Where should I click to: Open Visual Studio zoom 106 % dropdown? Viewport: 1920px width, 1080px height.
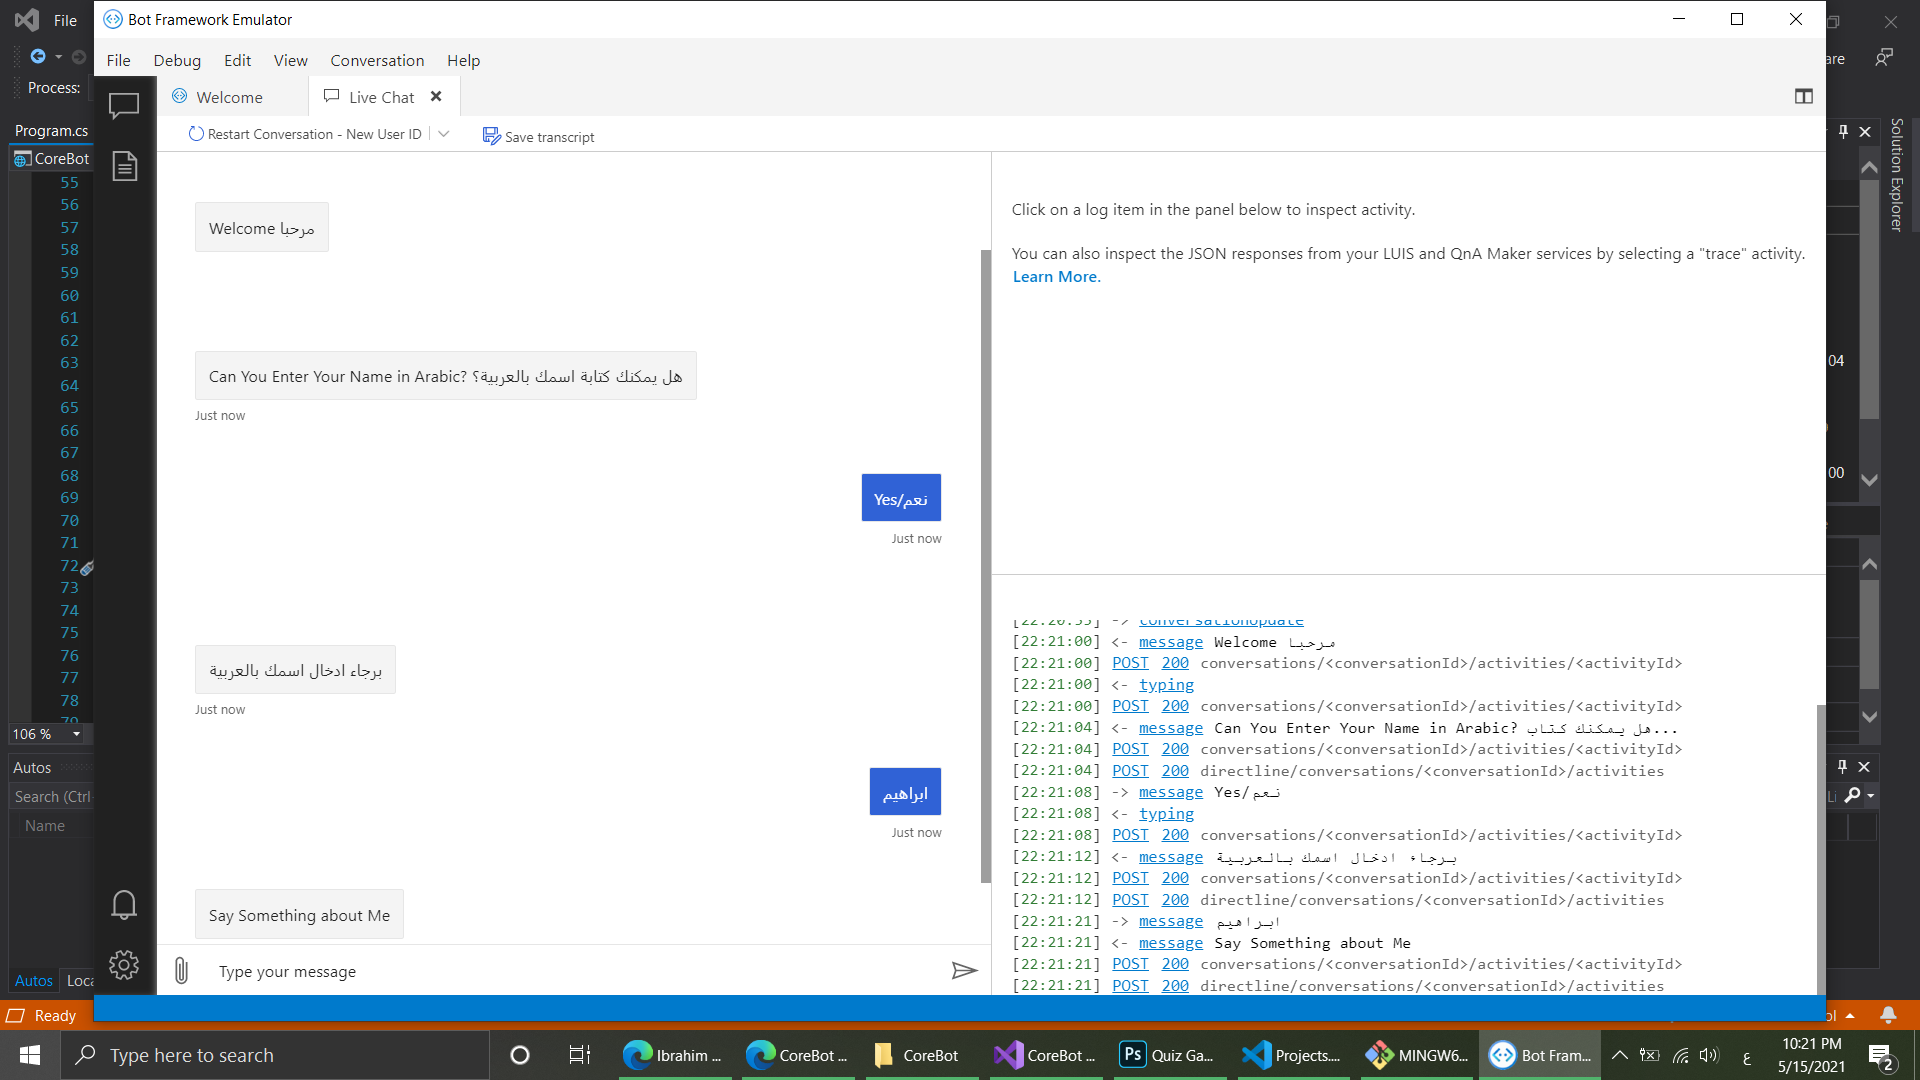(x=76, y=734)
